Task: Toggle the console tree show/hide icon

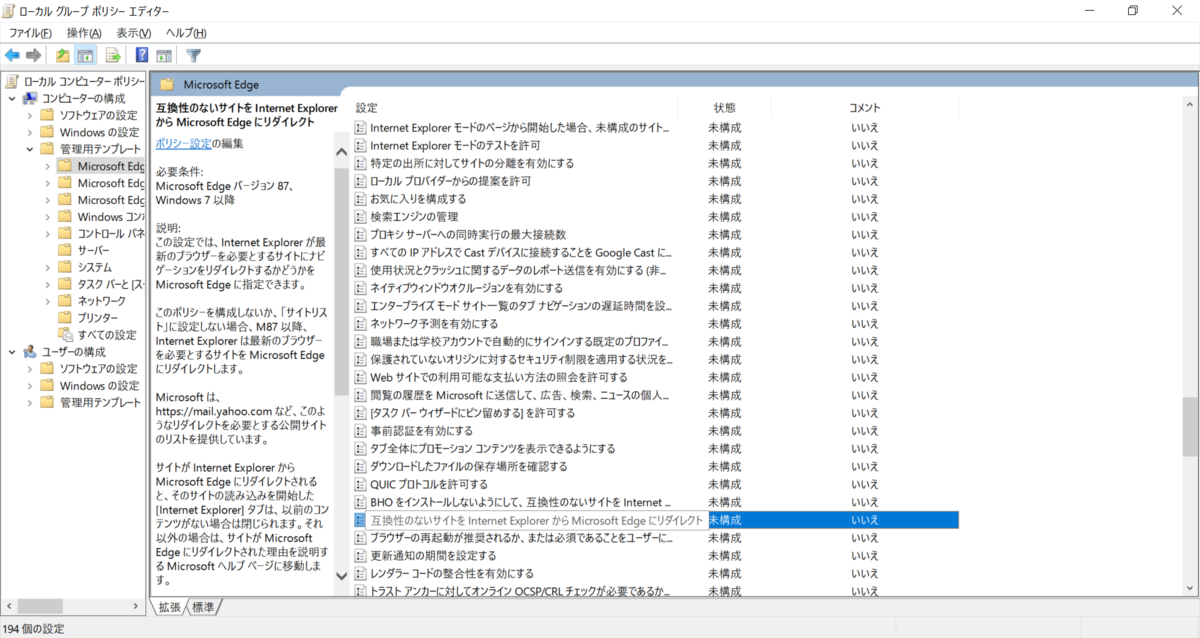Action: [x=86, y=55]
